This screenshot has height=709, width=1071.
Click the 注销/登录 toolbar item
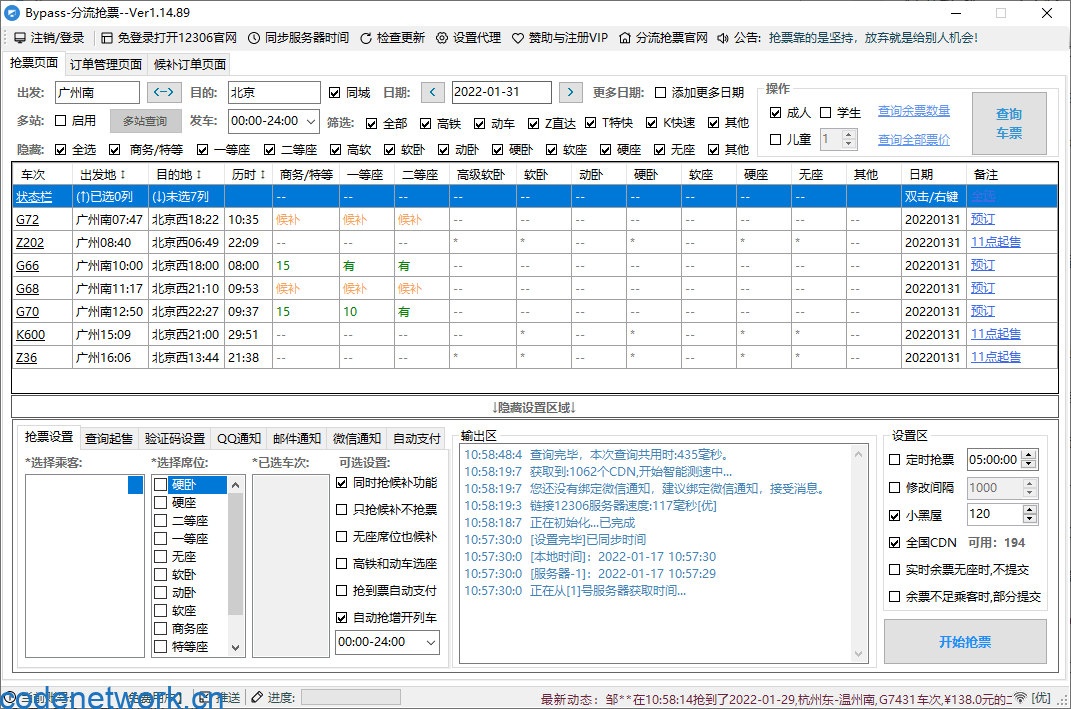(49, 38)
